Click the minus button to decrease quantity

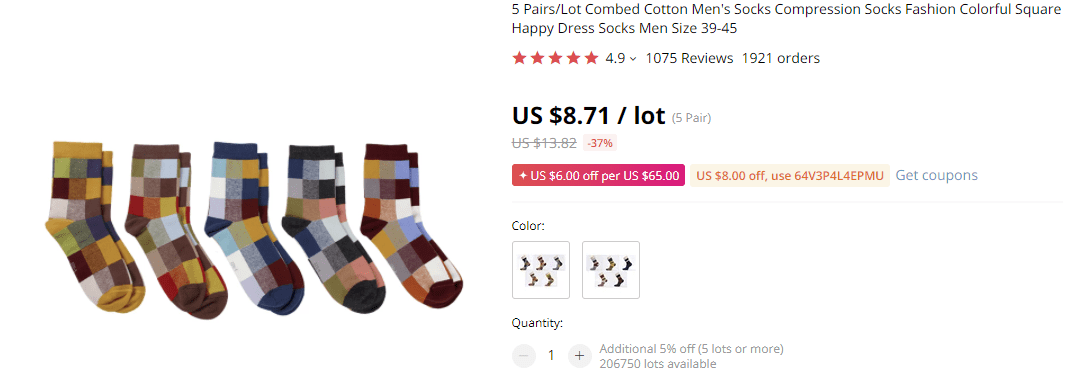pos(523,355)
